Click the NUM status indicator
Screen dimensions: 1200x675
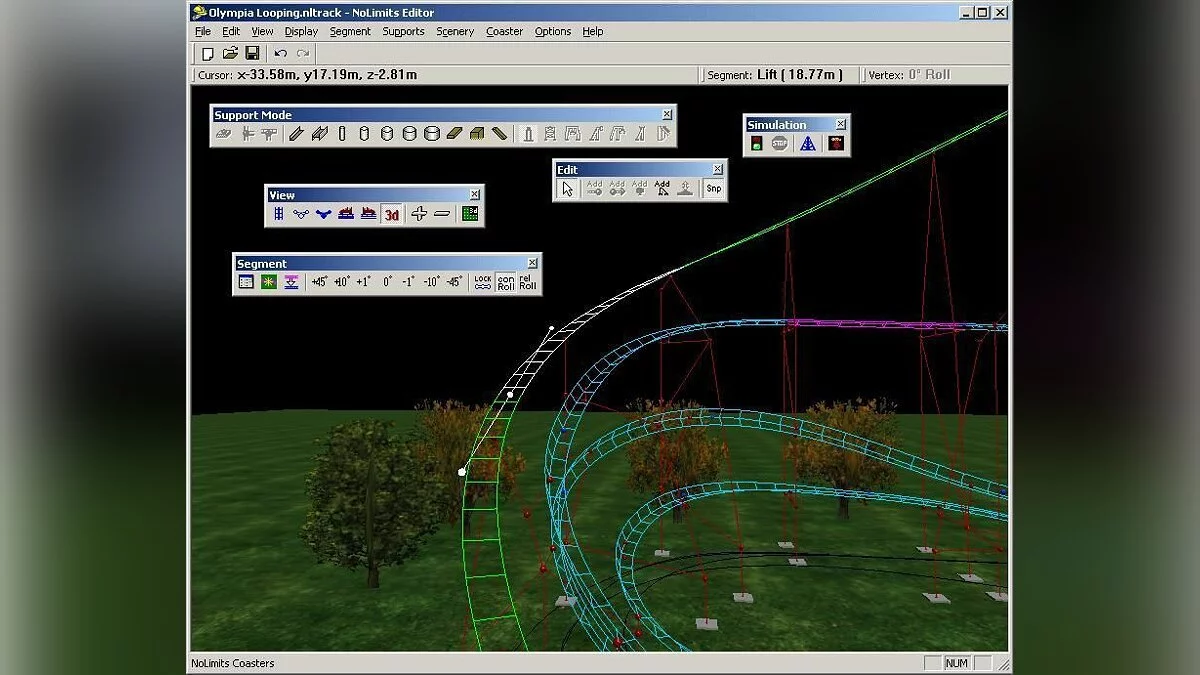(957, 663)
